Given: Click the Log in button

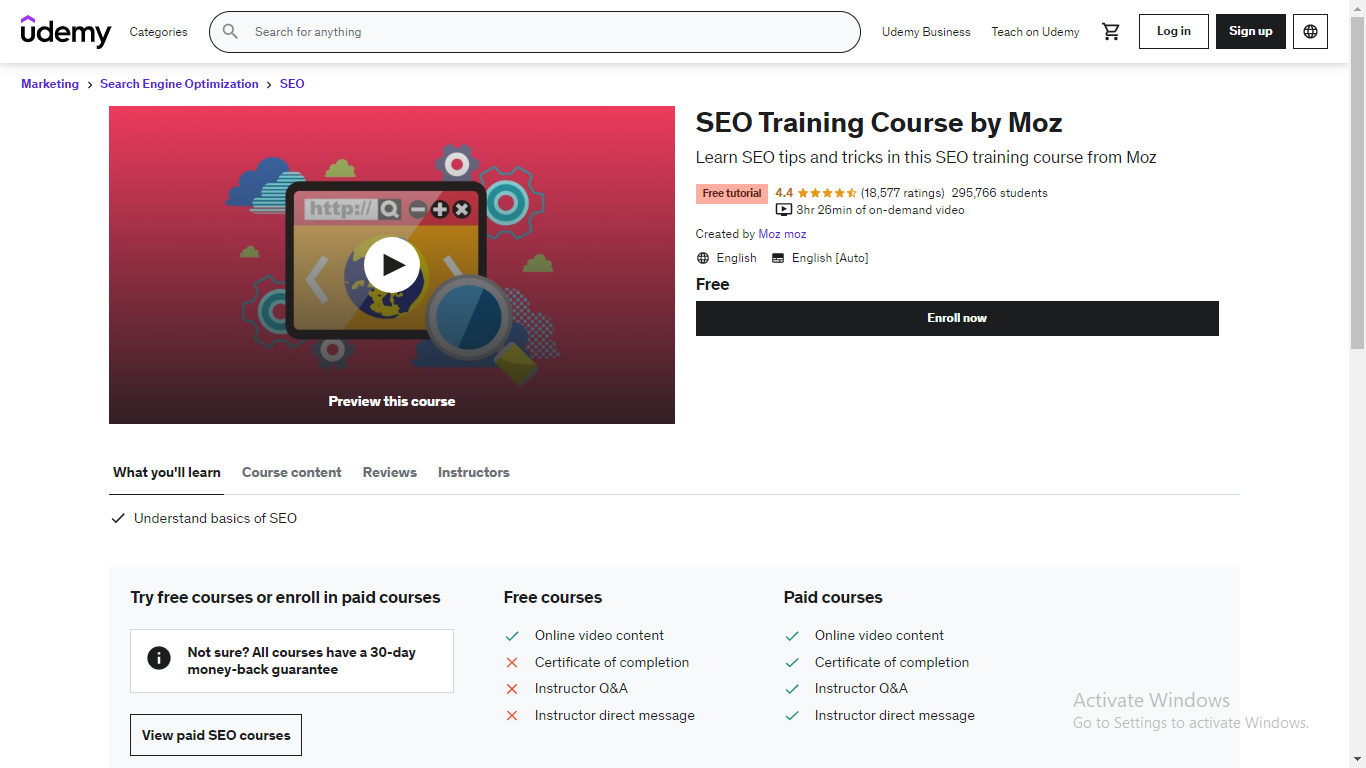Looking at the screenshot, I should [1174, 32].
